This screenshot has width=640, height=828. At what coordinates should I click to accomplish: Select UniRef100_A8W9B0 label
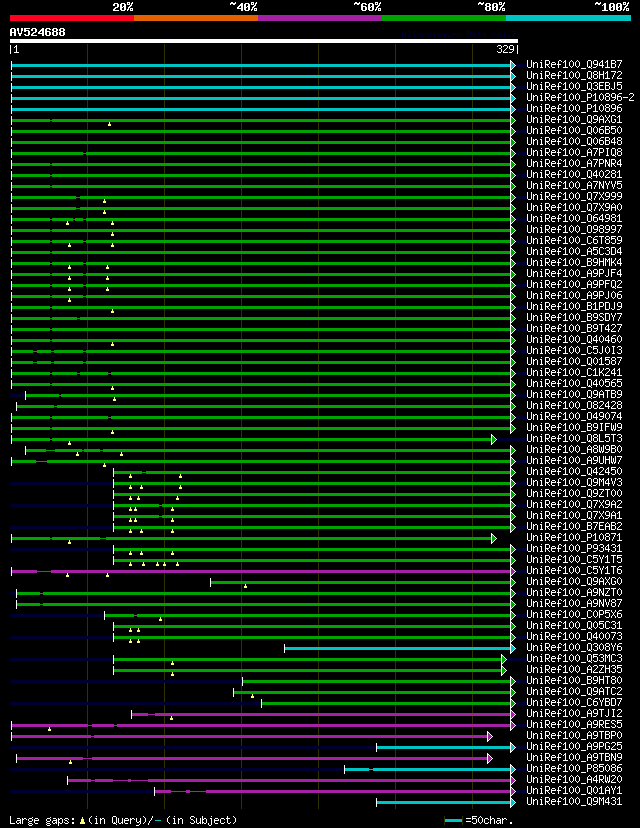(574, 449)
